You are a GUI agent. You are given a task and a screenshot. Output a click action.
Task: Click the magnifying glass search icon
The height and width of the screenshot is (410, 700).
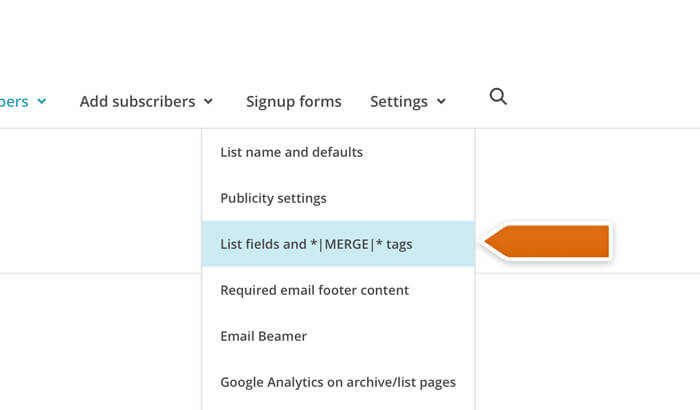498,97
